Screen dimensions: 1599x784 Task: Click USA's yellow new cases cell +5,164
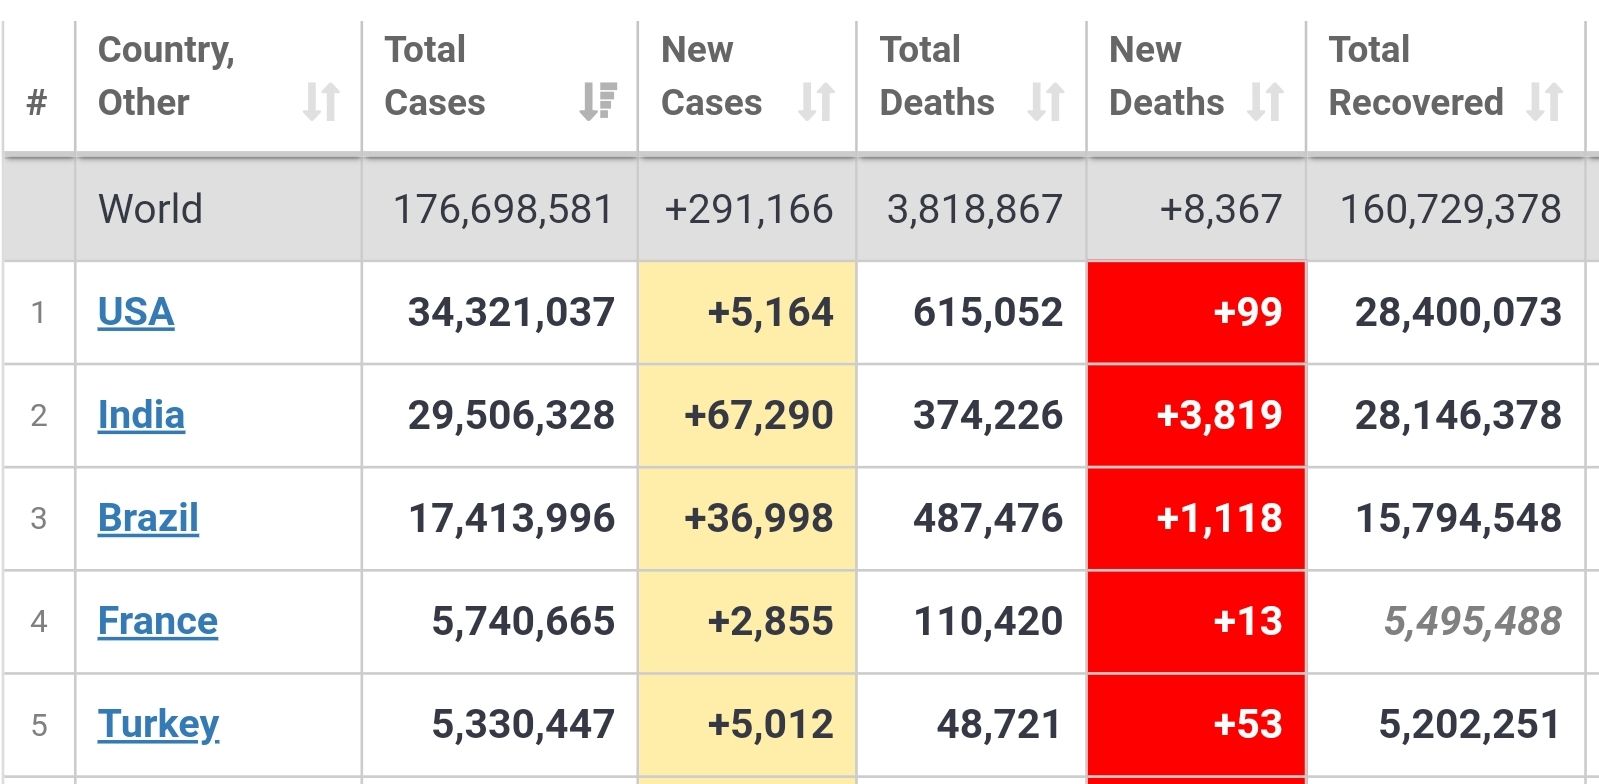pyautogui.click(x=770, y=312)
